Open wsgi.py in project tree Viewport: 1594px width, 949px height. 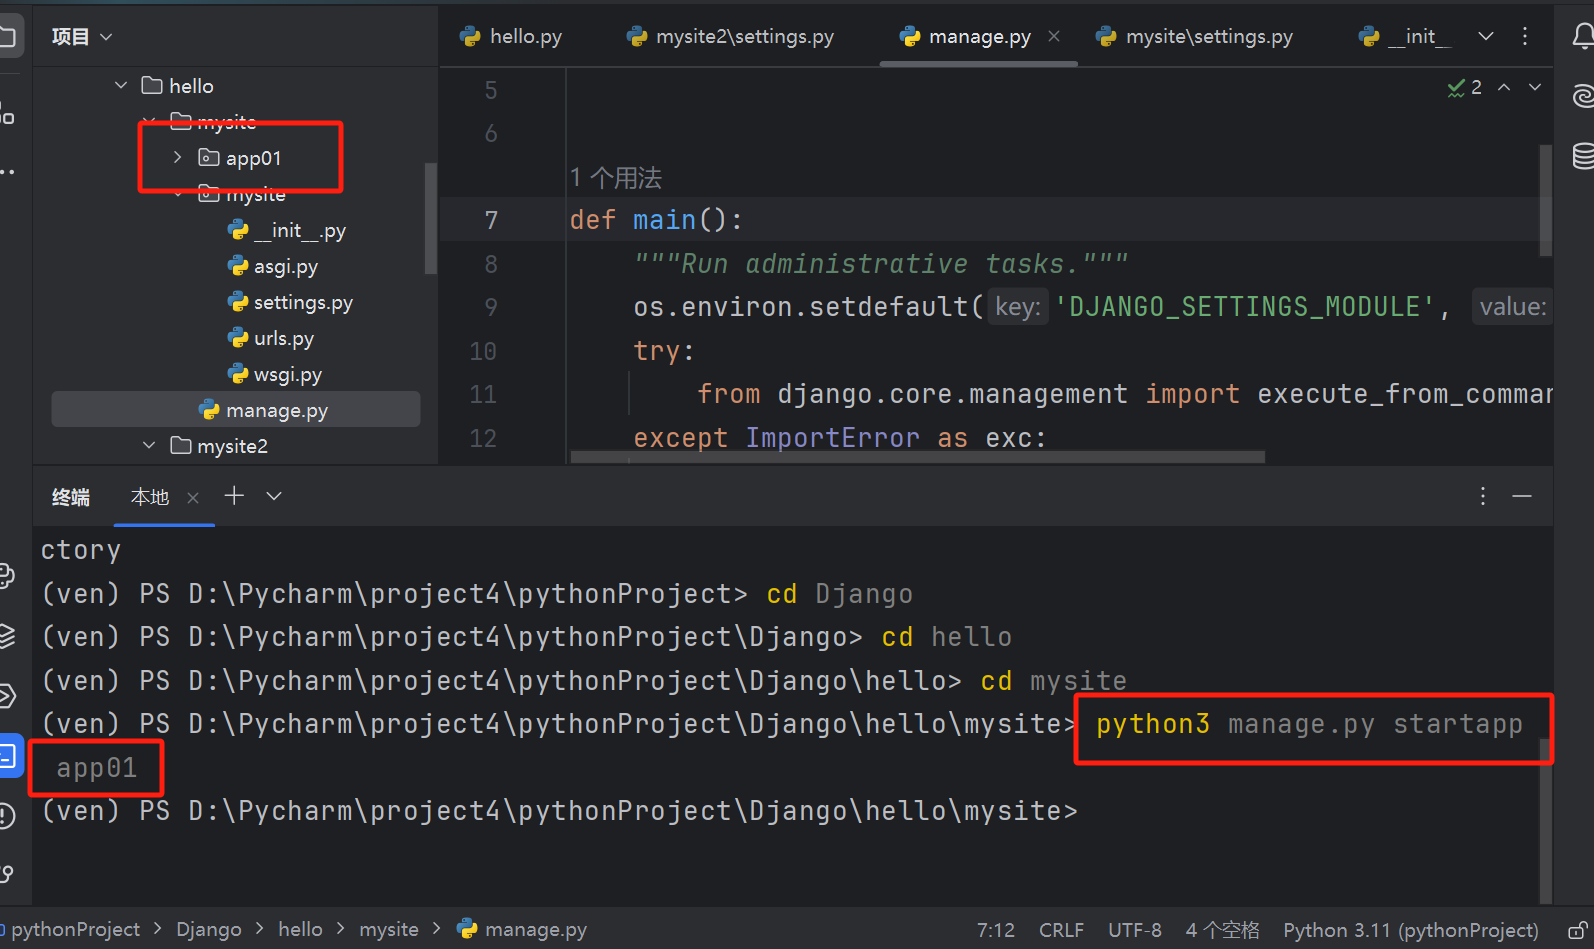[274, 375]
